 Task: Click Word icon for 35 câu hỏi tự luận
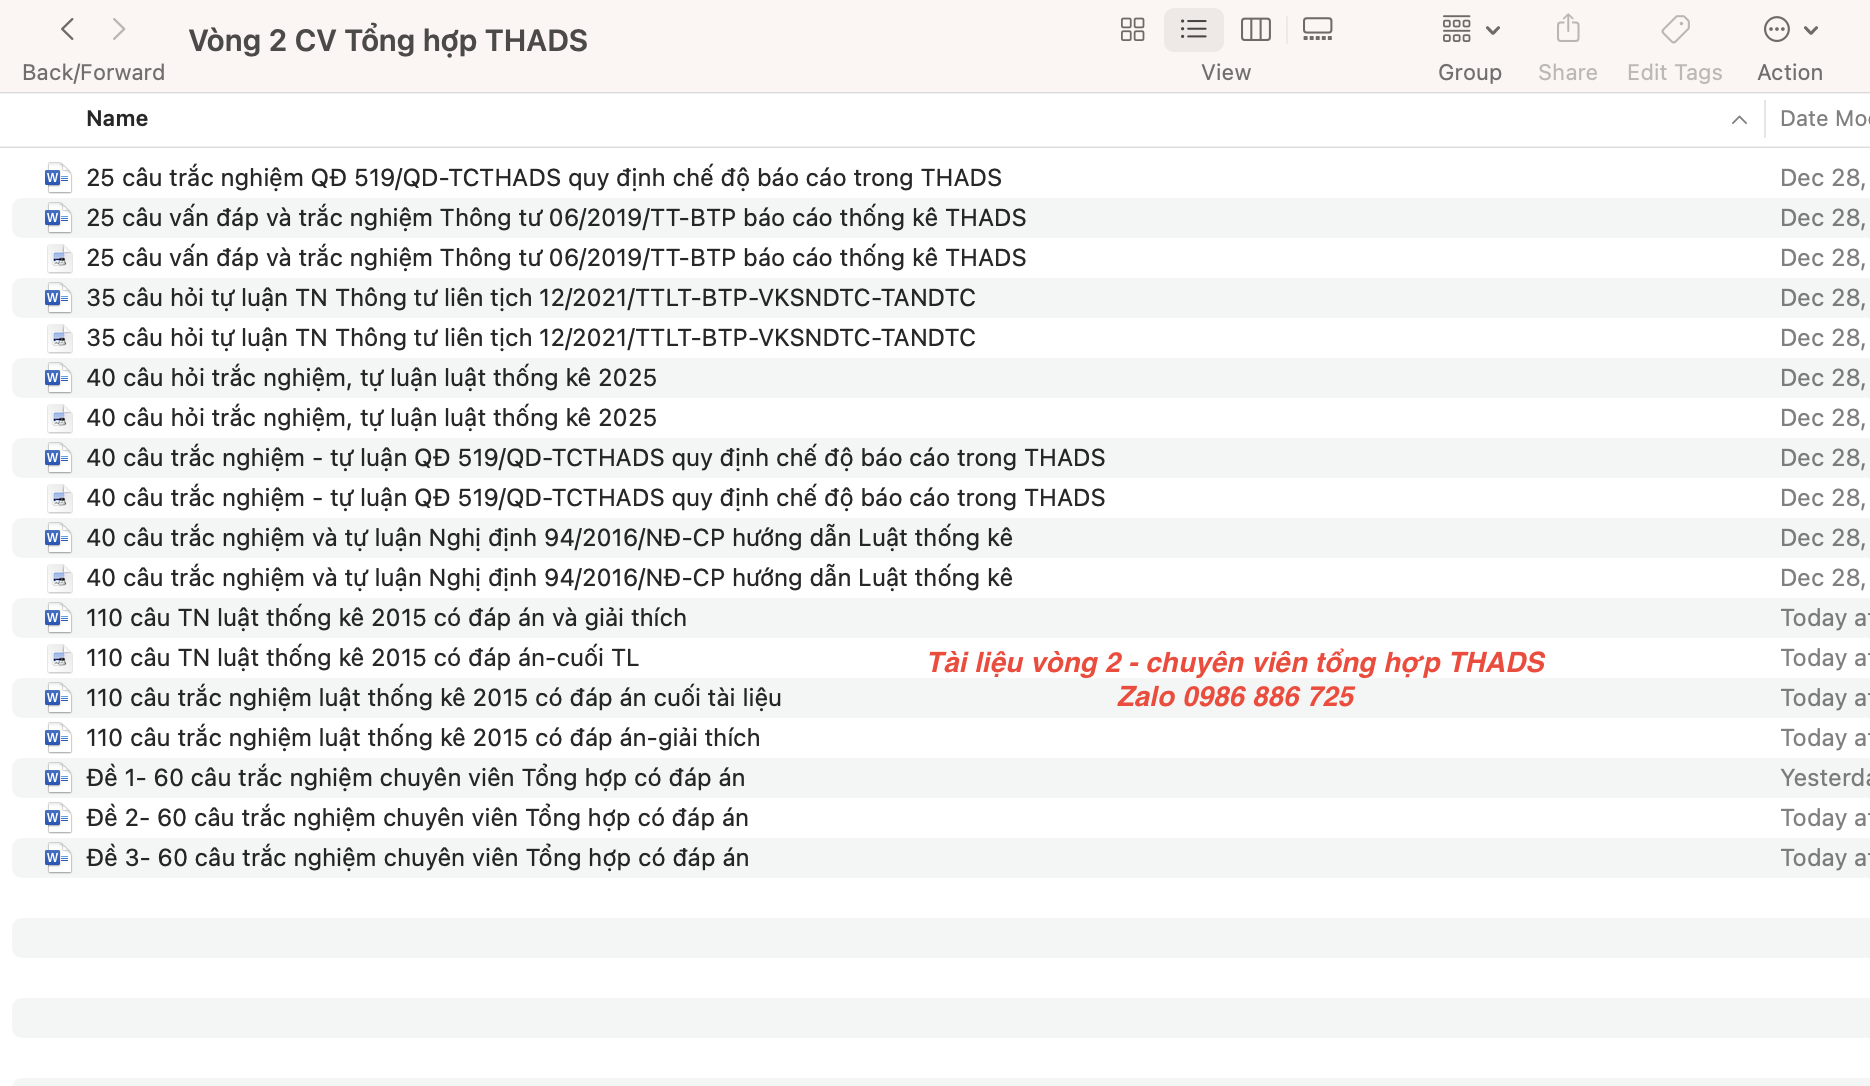tap(57, 298)
